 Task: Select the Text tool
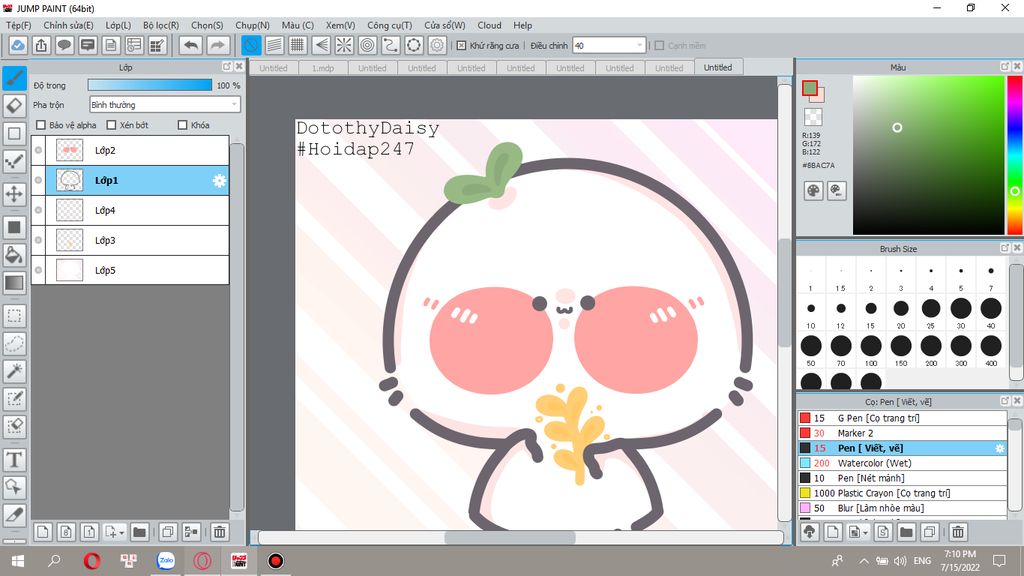(x=14, y=460)
